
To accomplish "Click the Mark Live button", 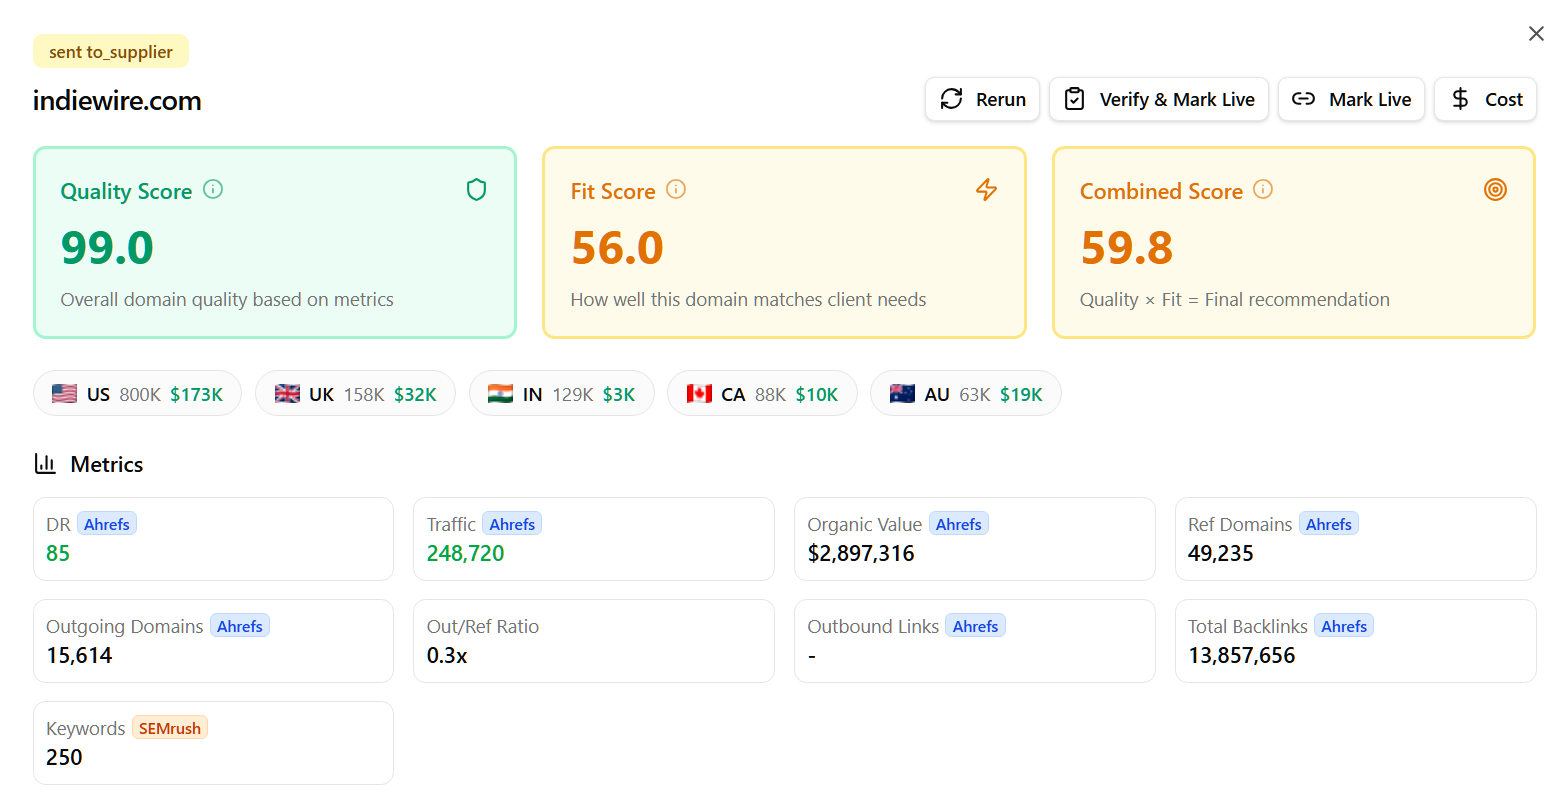I will [x=1351, y=99].
